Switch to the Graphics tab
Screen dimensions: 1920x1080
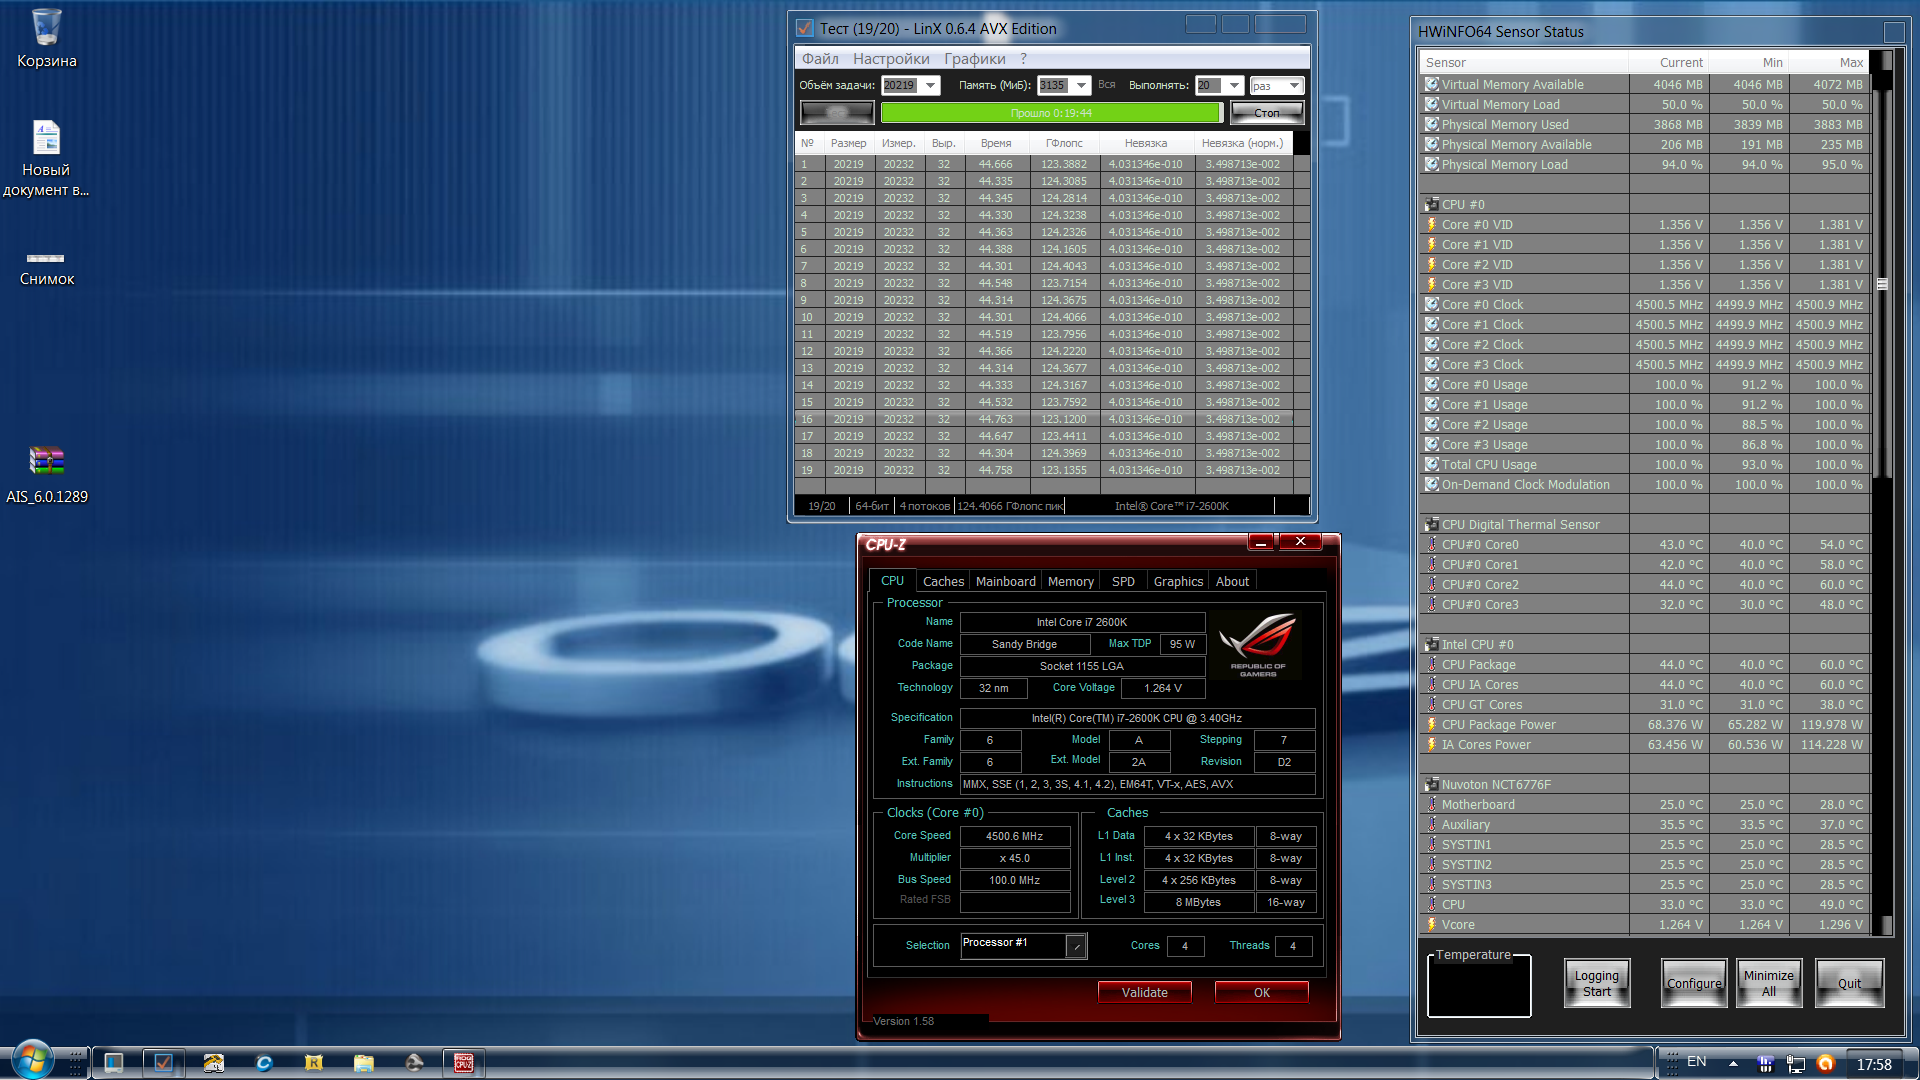pos(1178,581)
